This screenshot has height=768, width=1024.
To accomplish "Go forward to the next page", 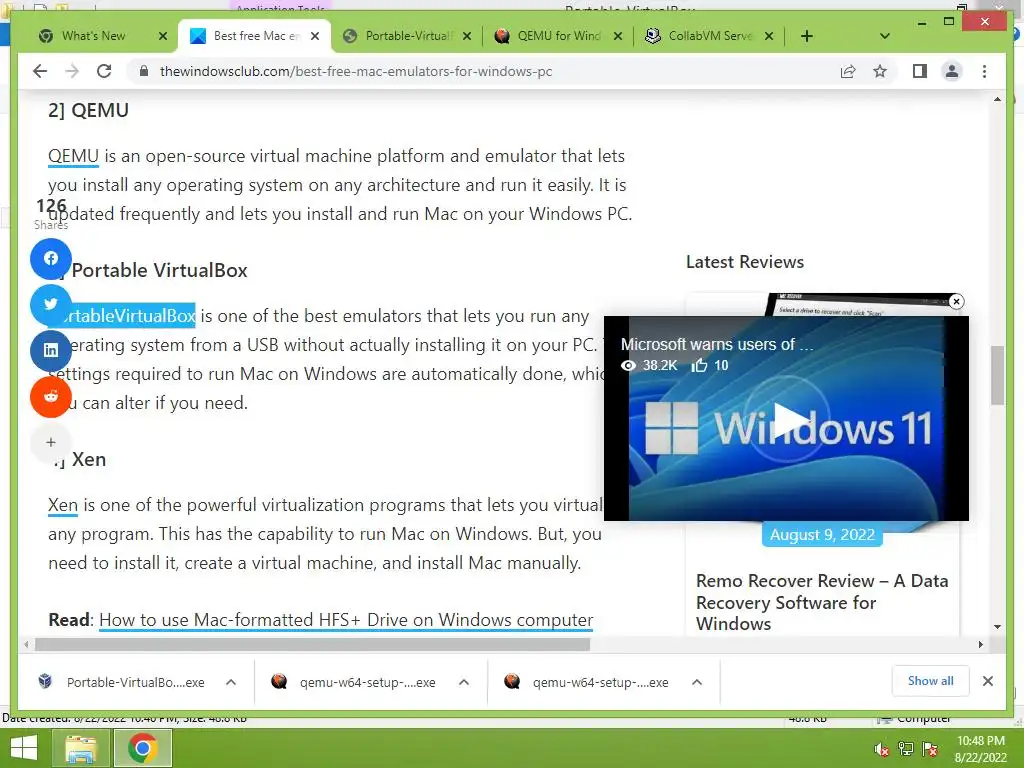I will tap(72, 71).
